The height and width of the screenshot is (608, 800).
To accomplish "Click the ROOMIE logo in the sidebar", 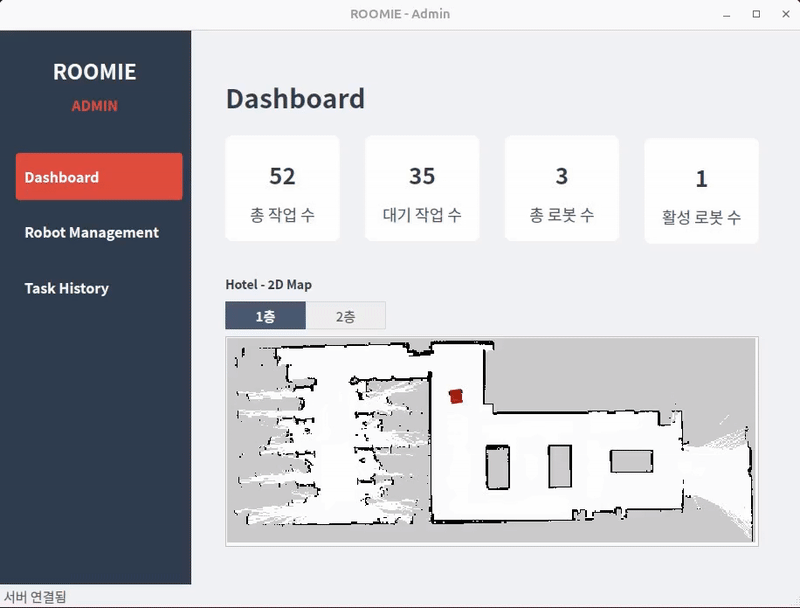I will point(94,72).
